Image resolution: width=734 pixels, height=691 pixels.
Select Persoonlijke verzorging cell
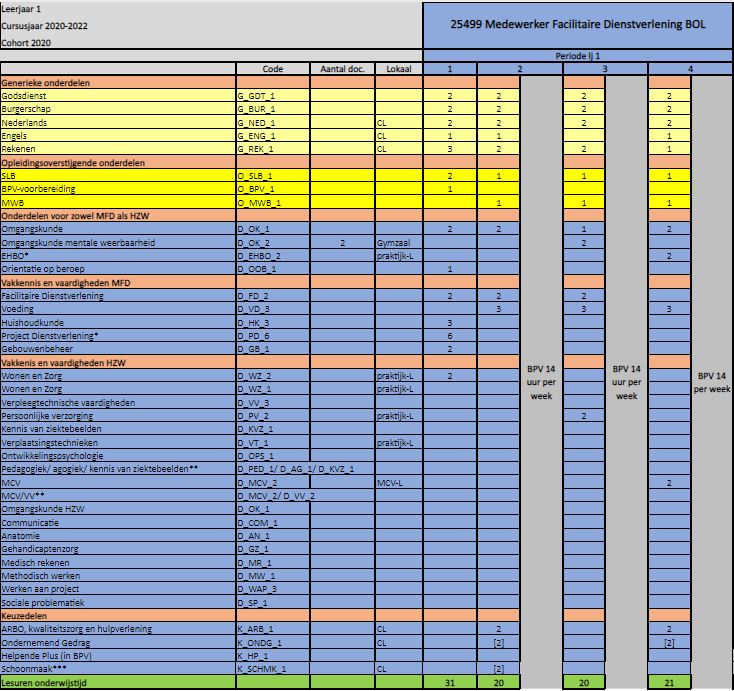118,416
